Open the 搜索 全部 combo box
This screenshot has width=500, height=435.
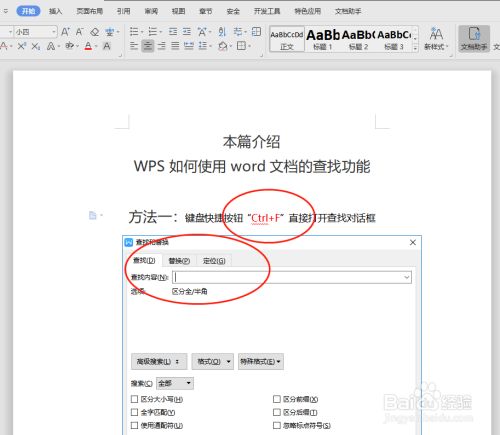(x=175, y=383)
